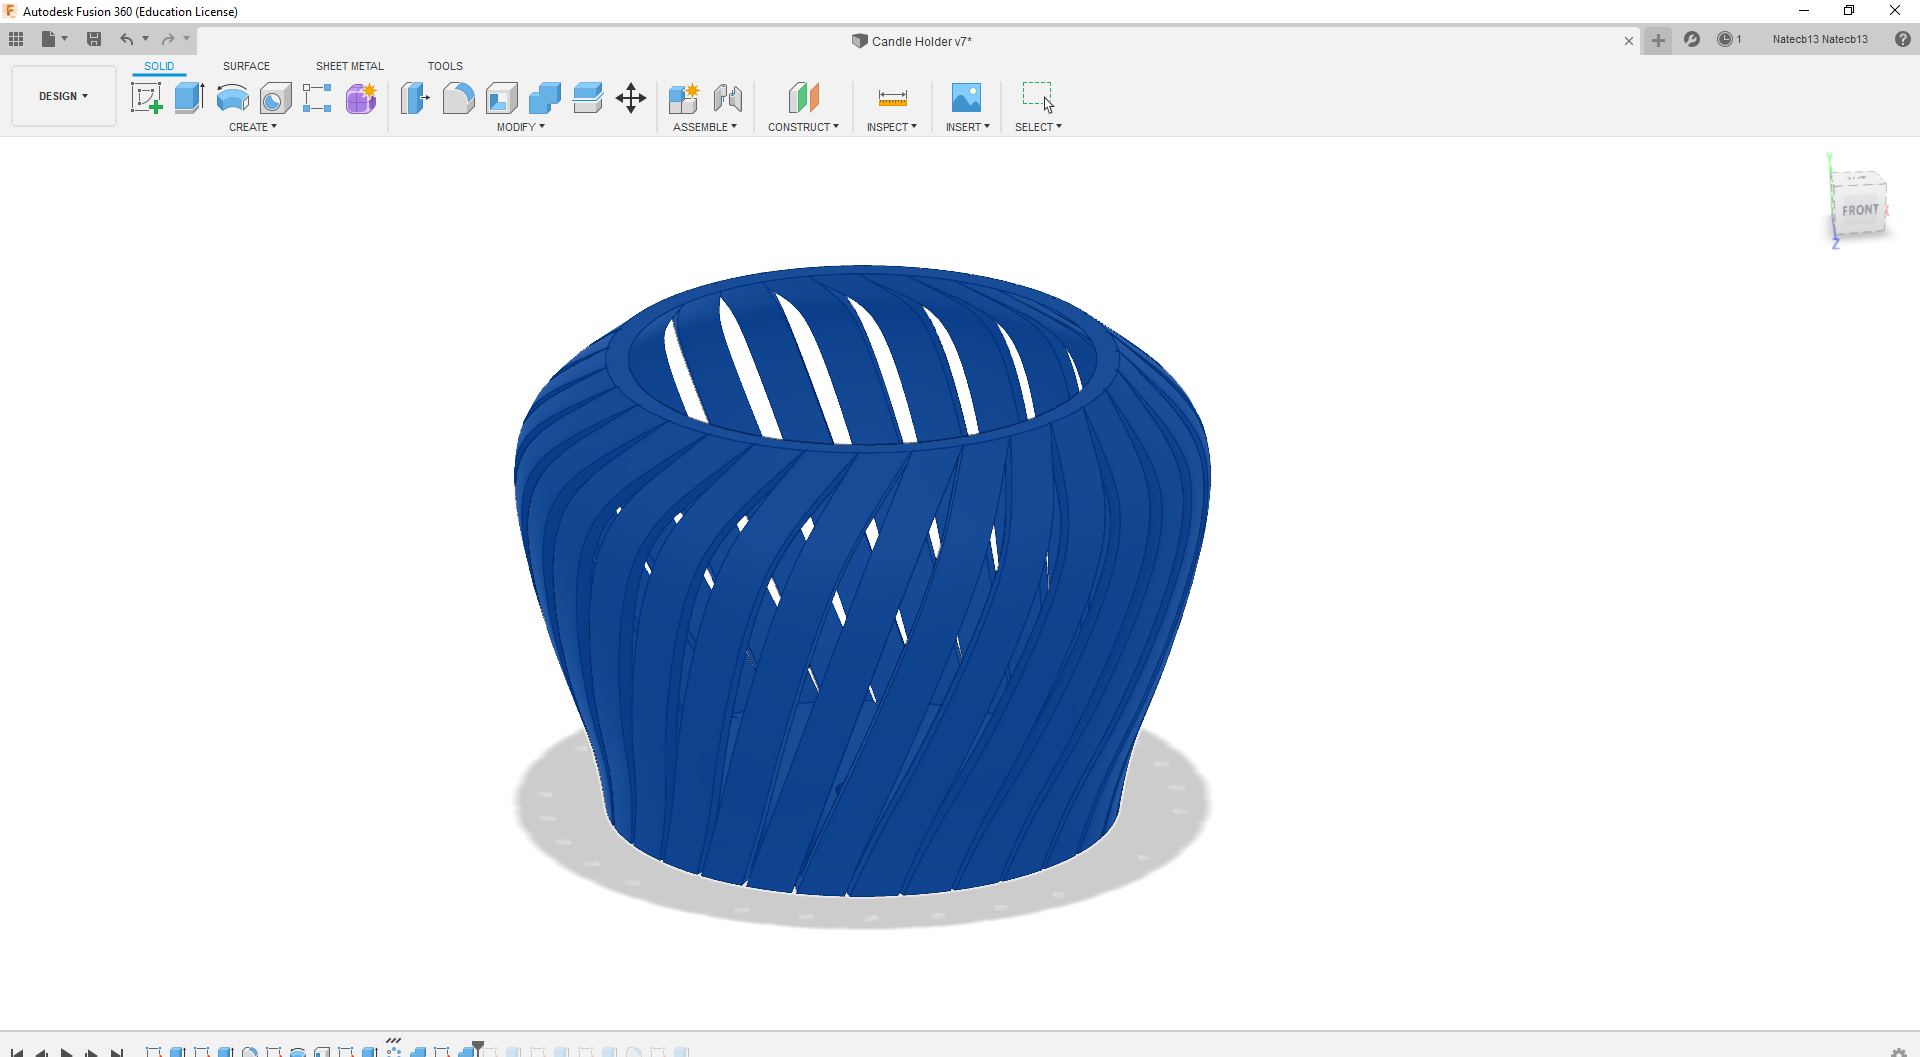Close the Candle Holder v7 document tab

(1629, 41)
